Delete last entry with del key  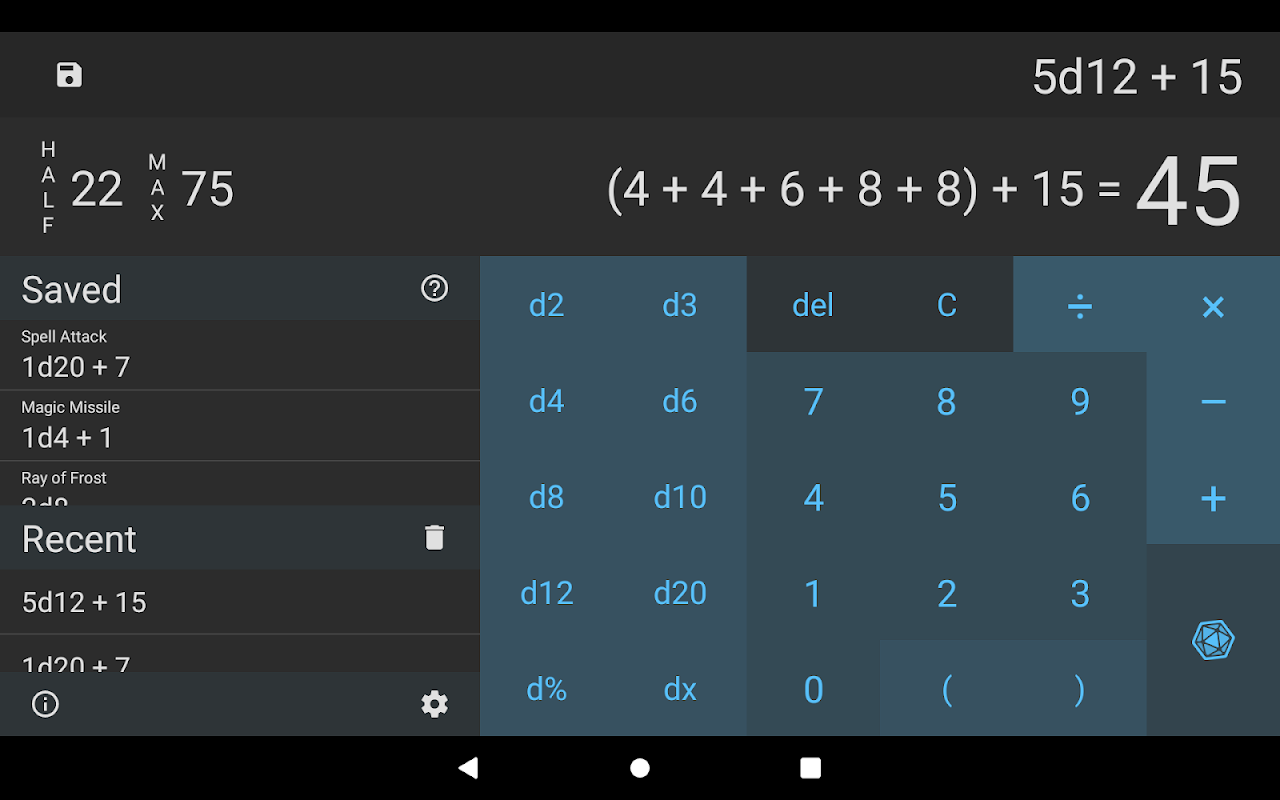click(x=813, y=305)
